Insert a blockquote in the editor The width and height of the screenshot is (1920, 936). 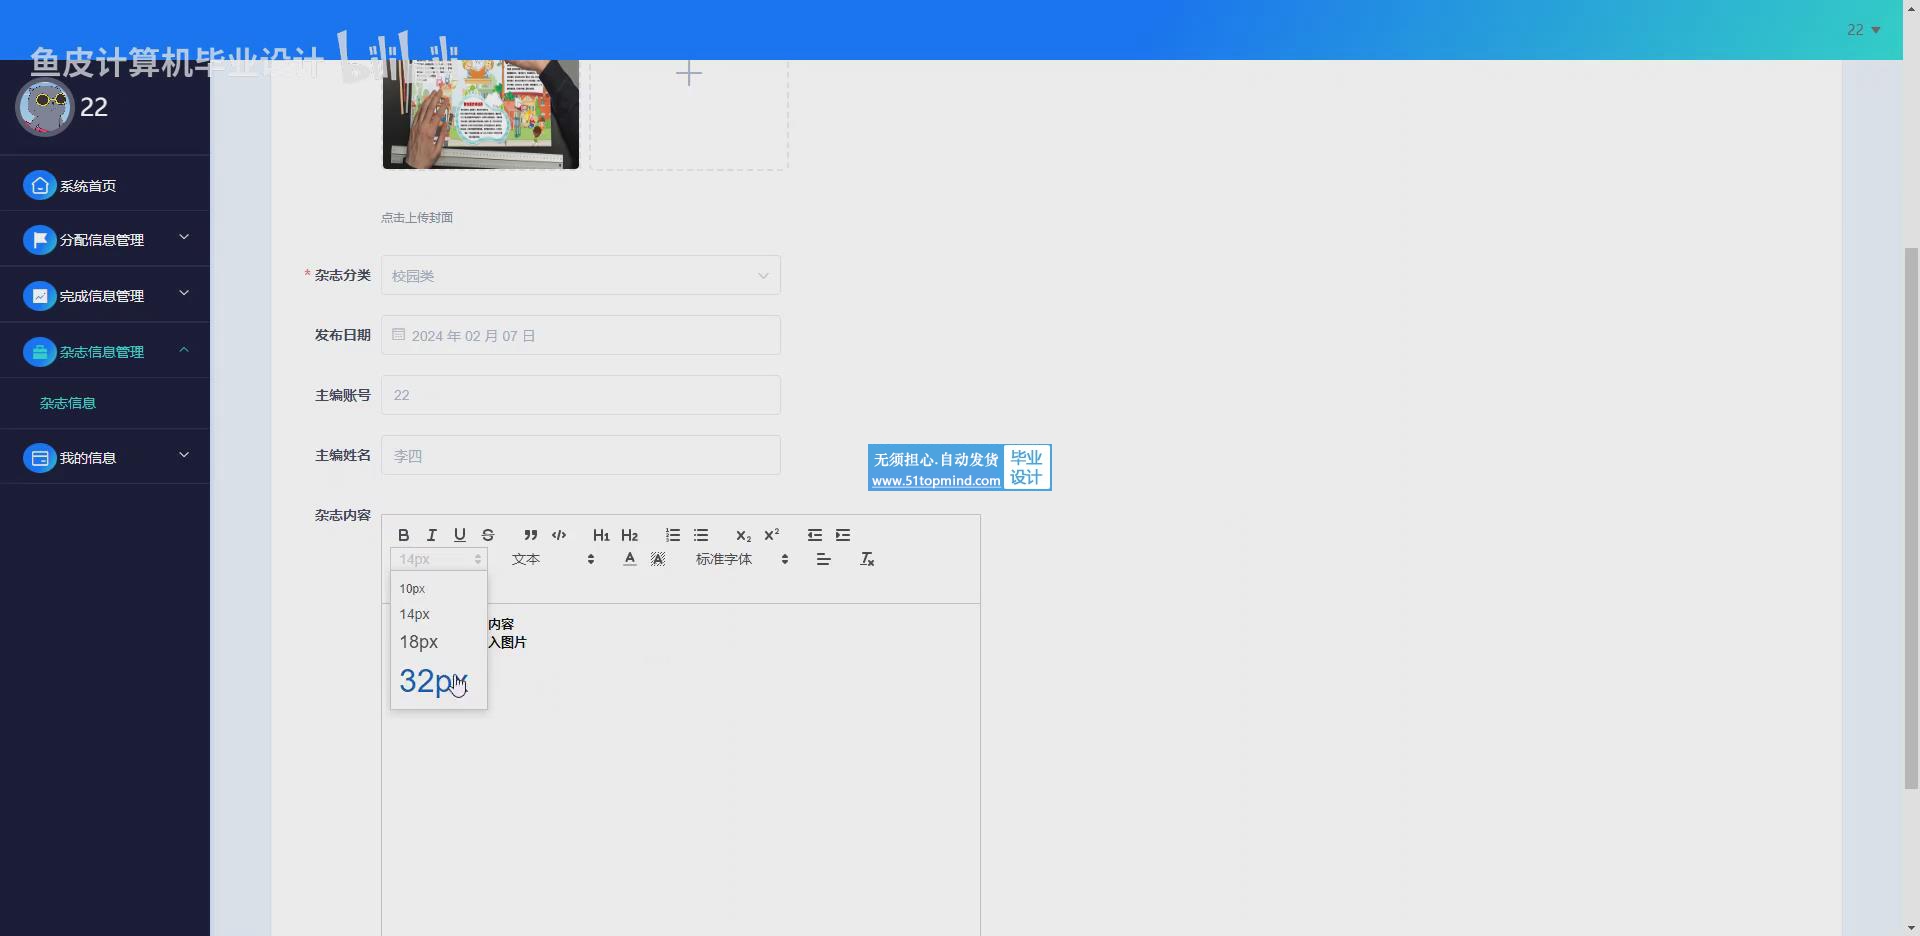point(531,535)
